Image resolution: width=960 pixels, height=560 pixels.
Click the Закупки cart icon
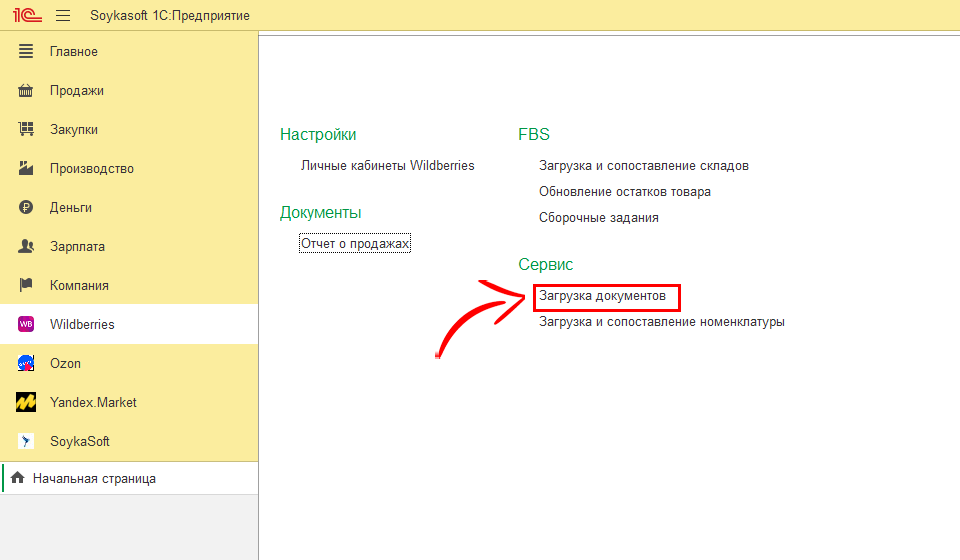(27, 129)
